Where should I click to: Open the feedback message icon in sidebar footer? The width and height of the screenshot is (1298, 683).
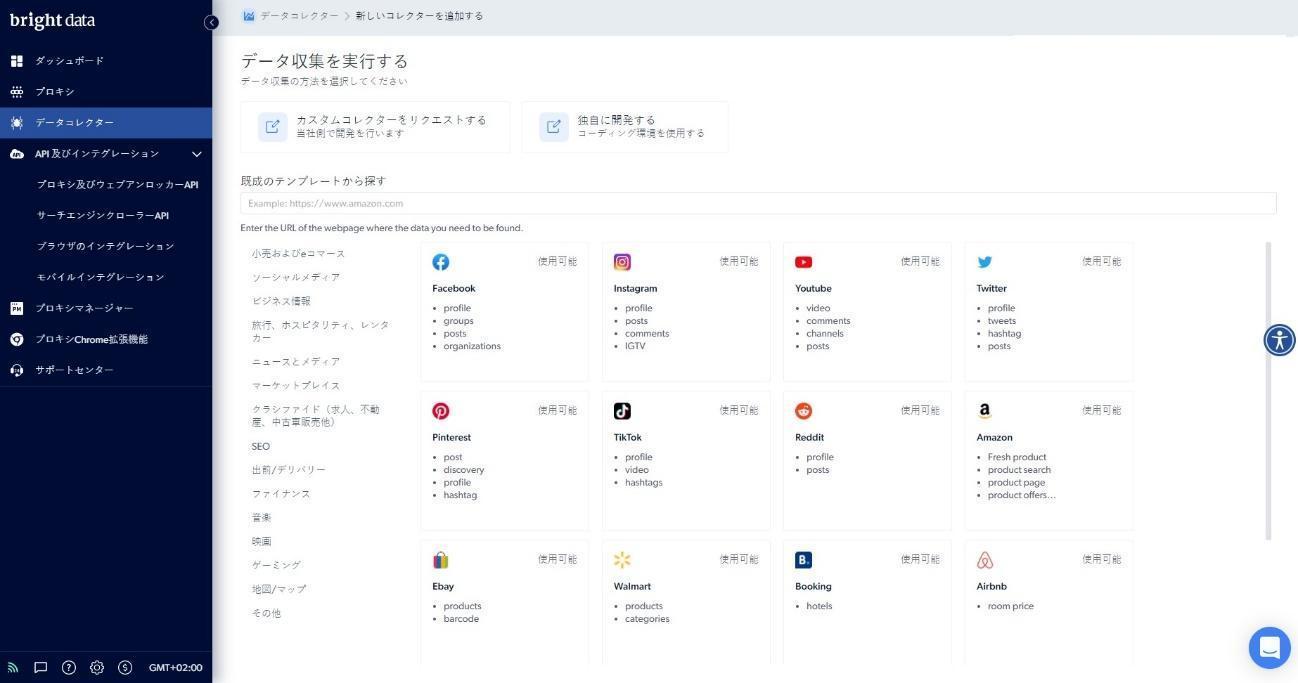click(41, 667)
